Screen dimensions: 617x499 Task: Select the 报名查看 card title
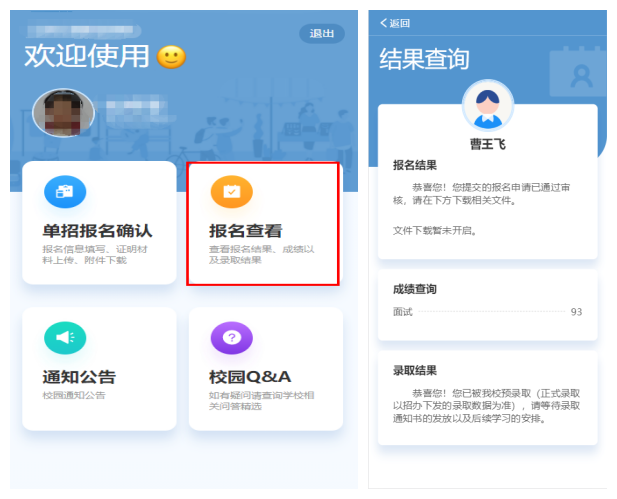(245, 231)
